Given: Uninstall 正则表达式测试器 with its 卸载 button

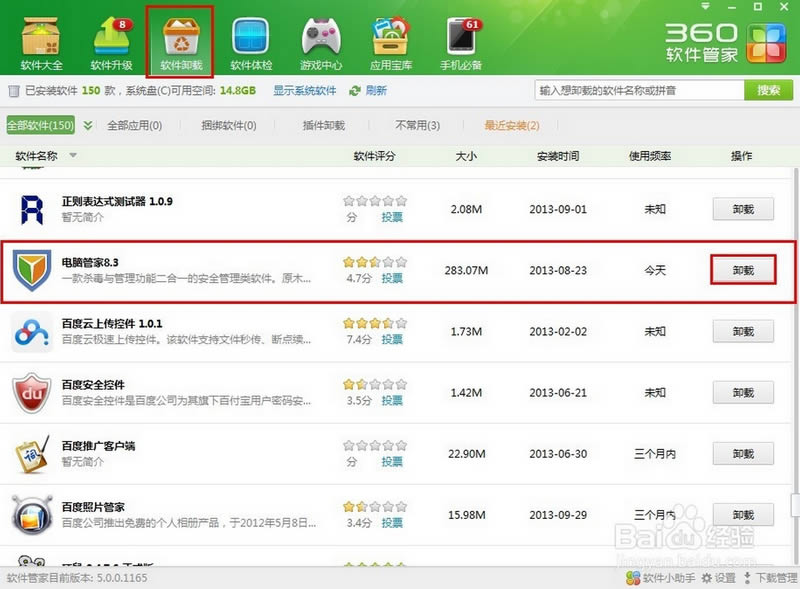Looking at the screenshot, I should [743, 209].
